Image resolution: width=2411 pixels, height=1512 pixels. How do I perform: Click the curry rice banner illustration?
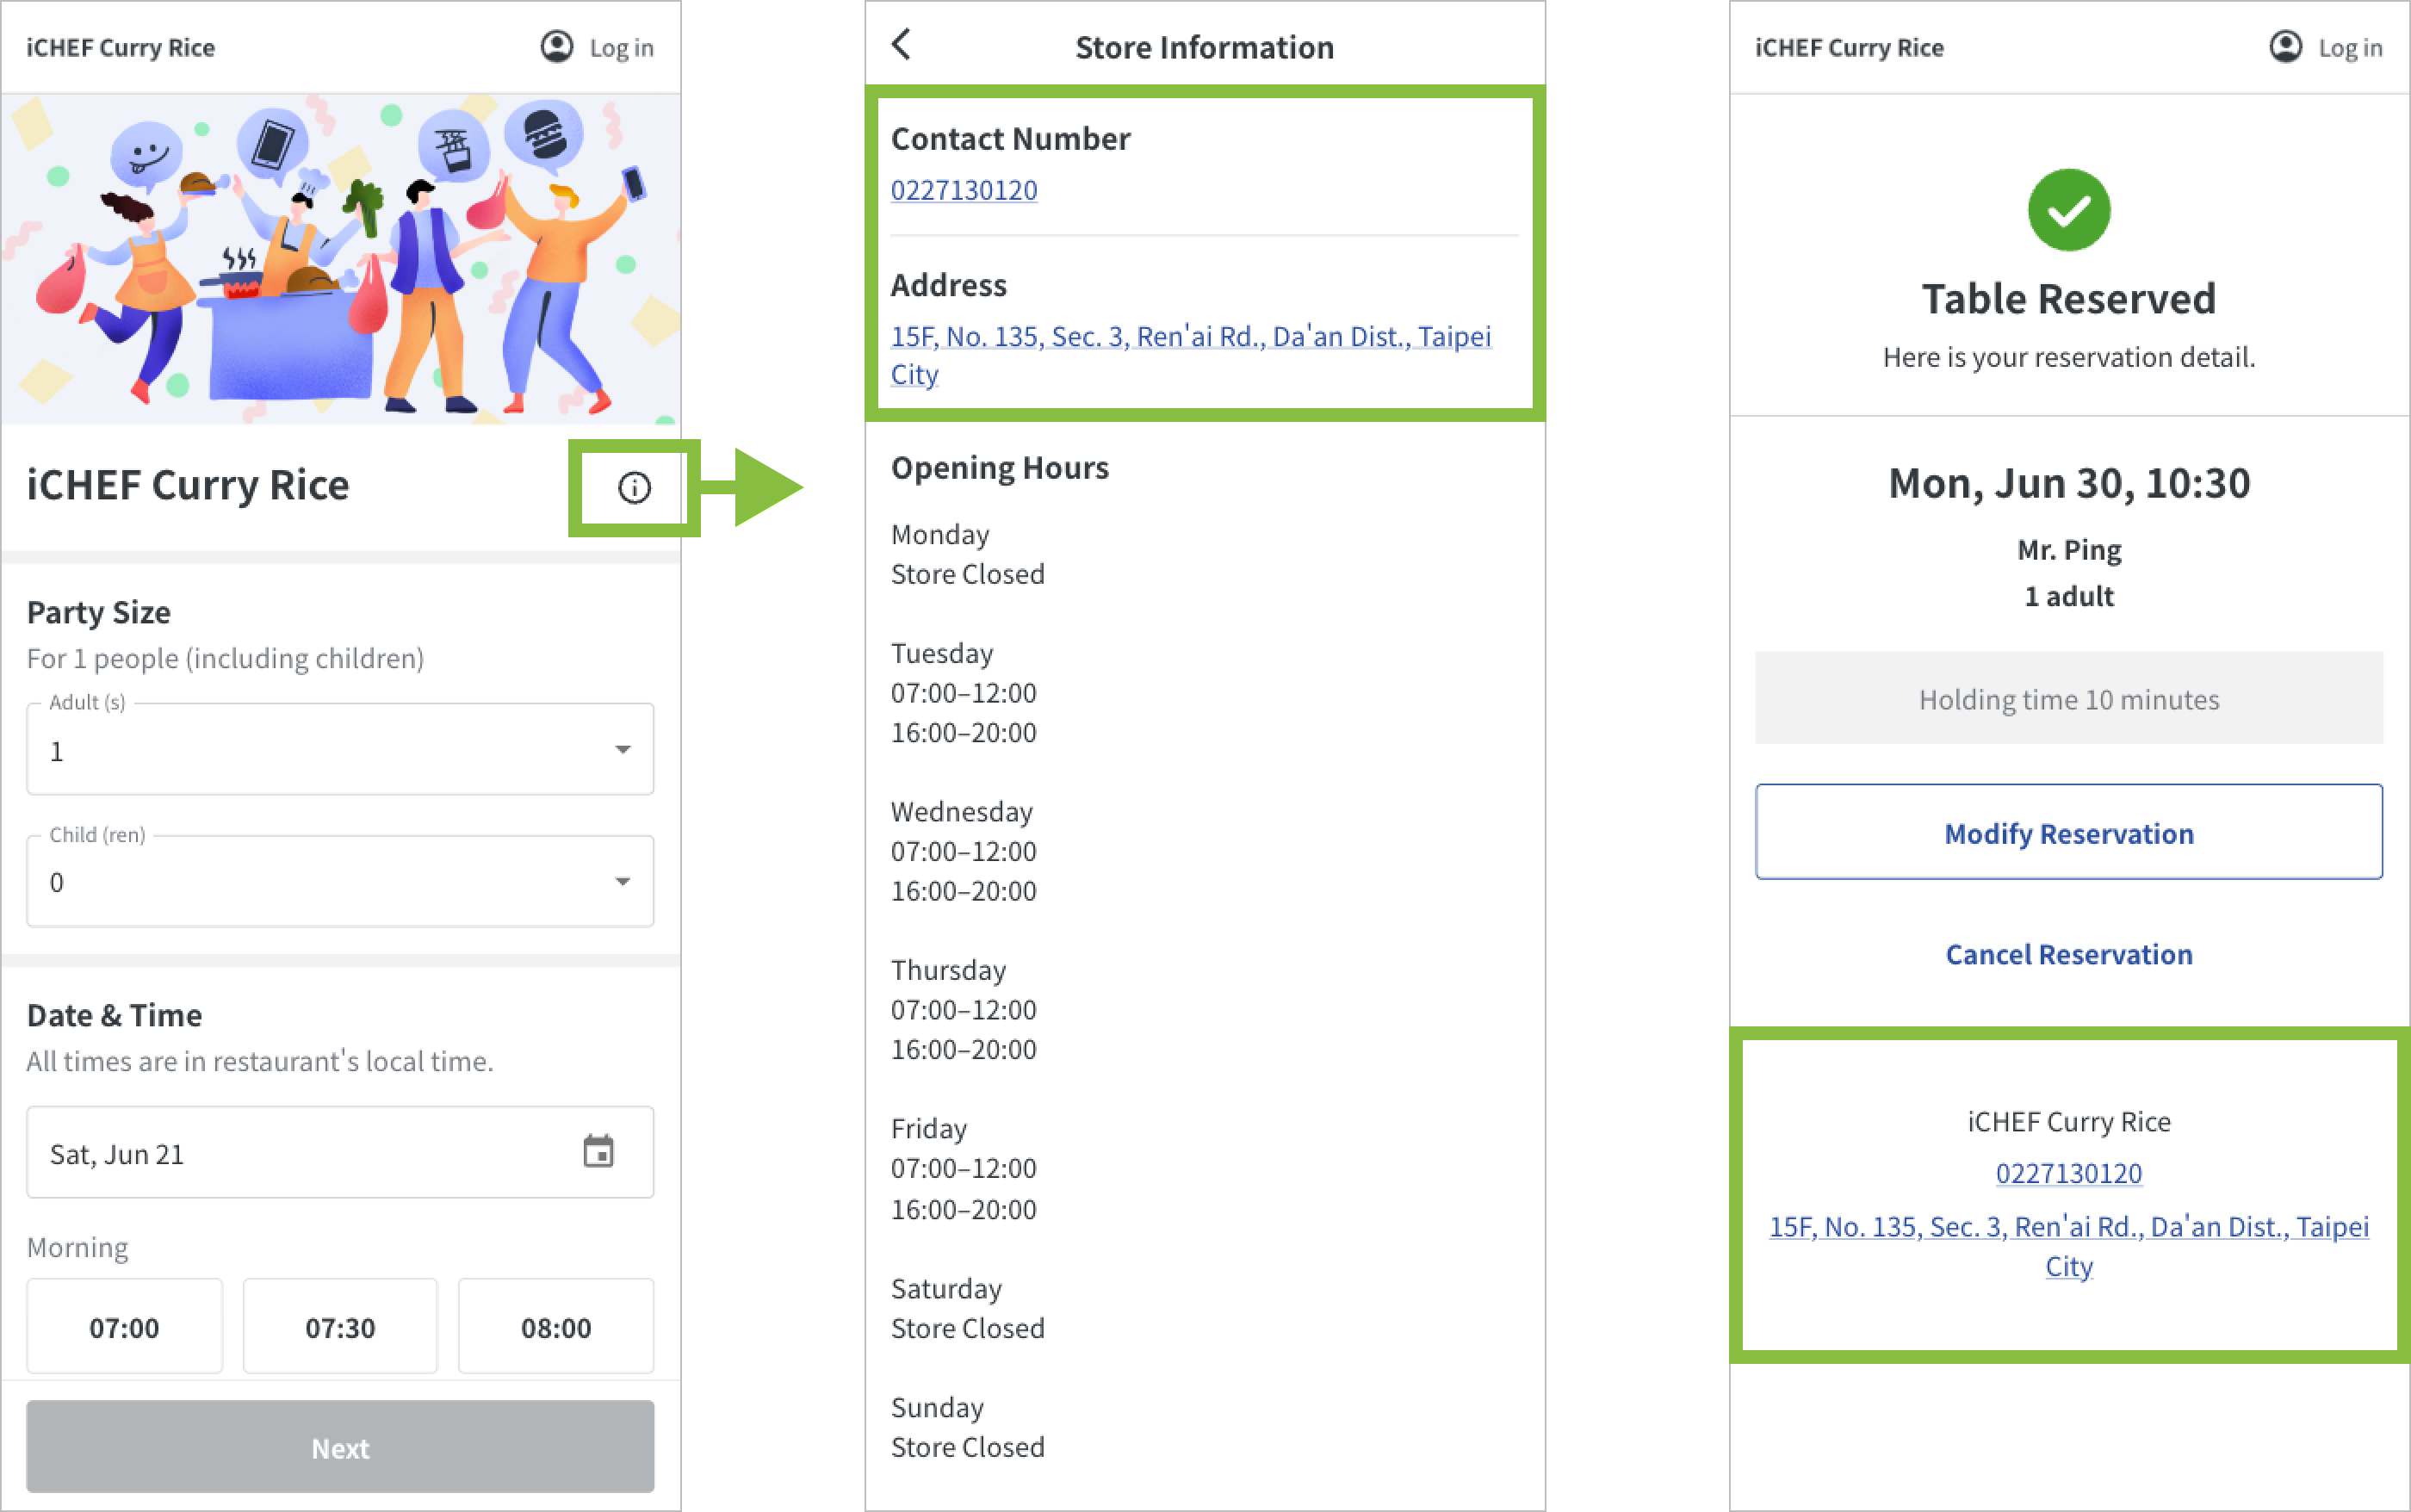(x=340, y=258)
